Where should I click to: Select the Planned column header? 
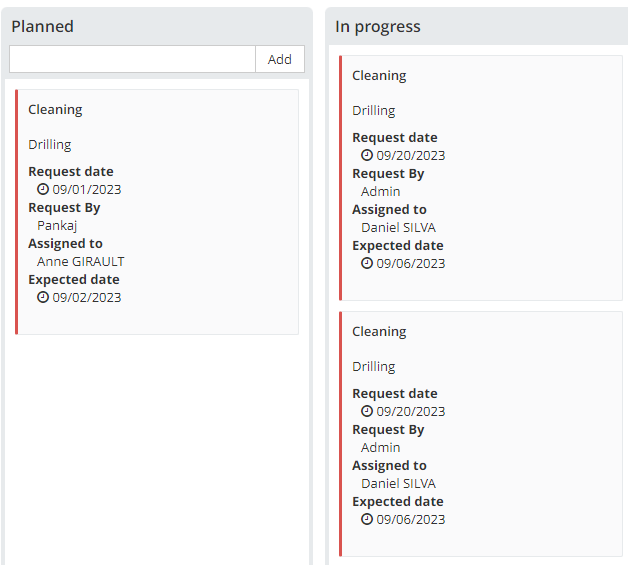(43, 26)
